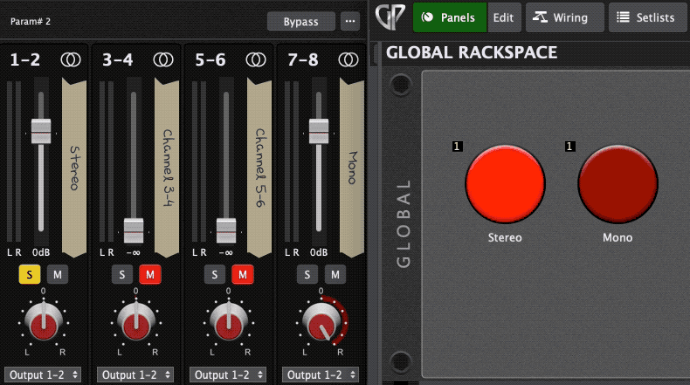The image size is (690, 385).
Task: Click the channel 3-4 volume fader handle
Action: pyautogui.click(x=133, y=230)
